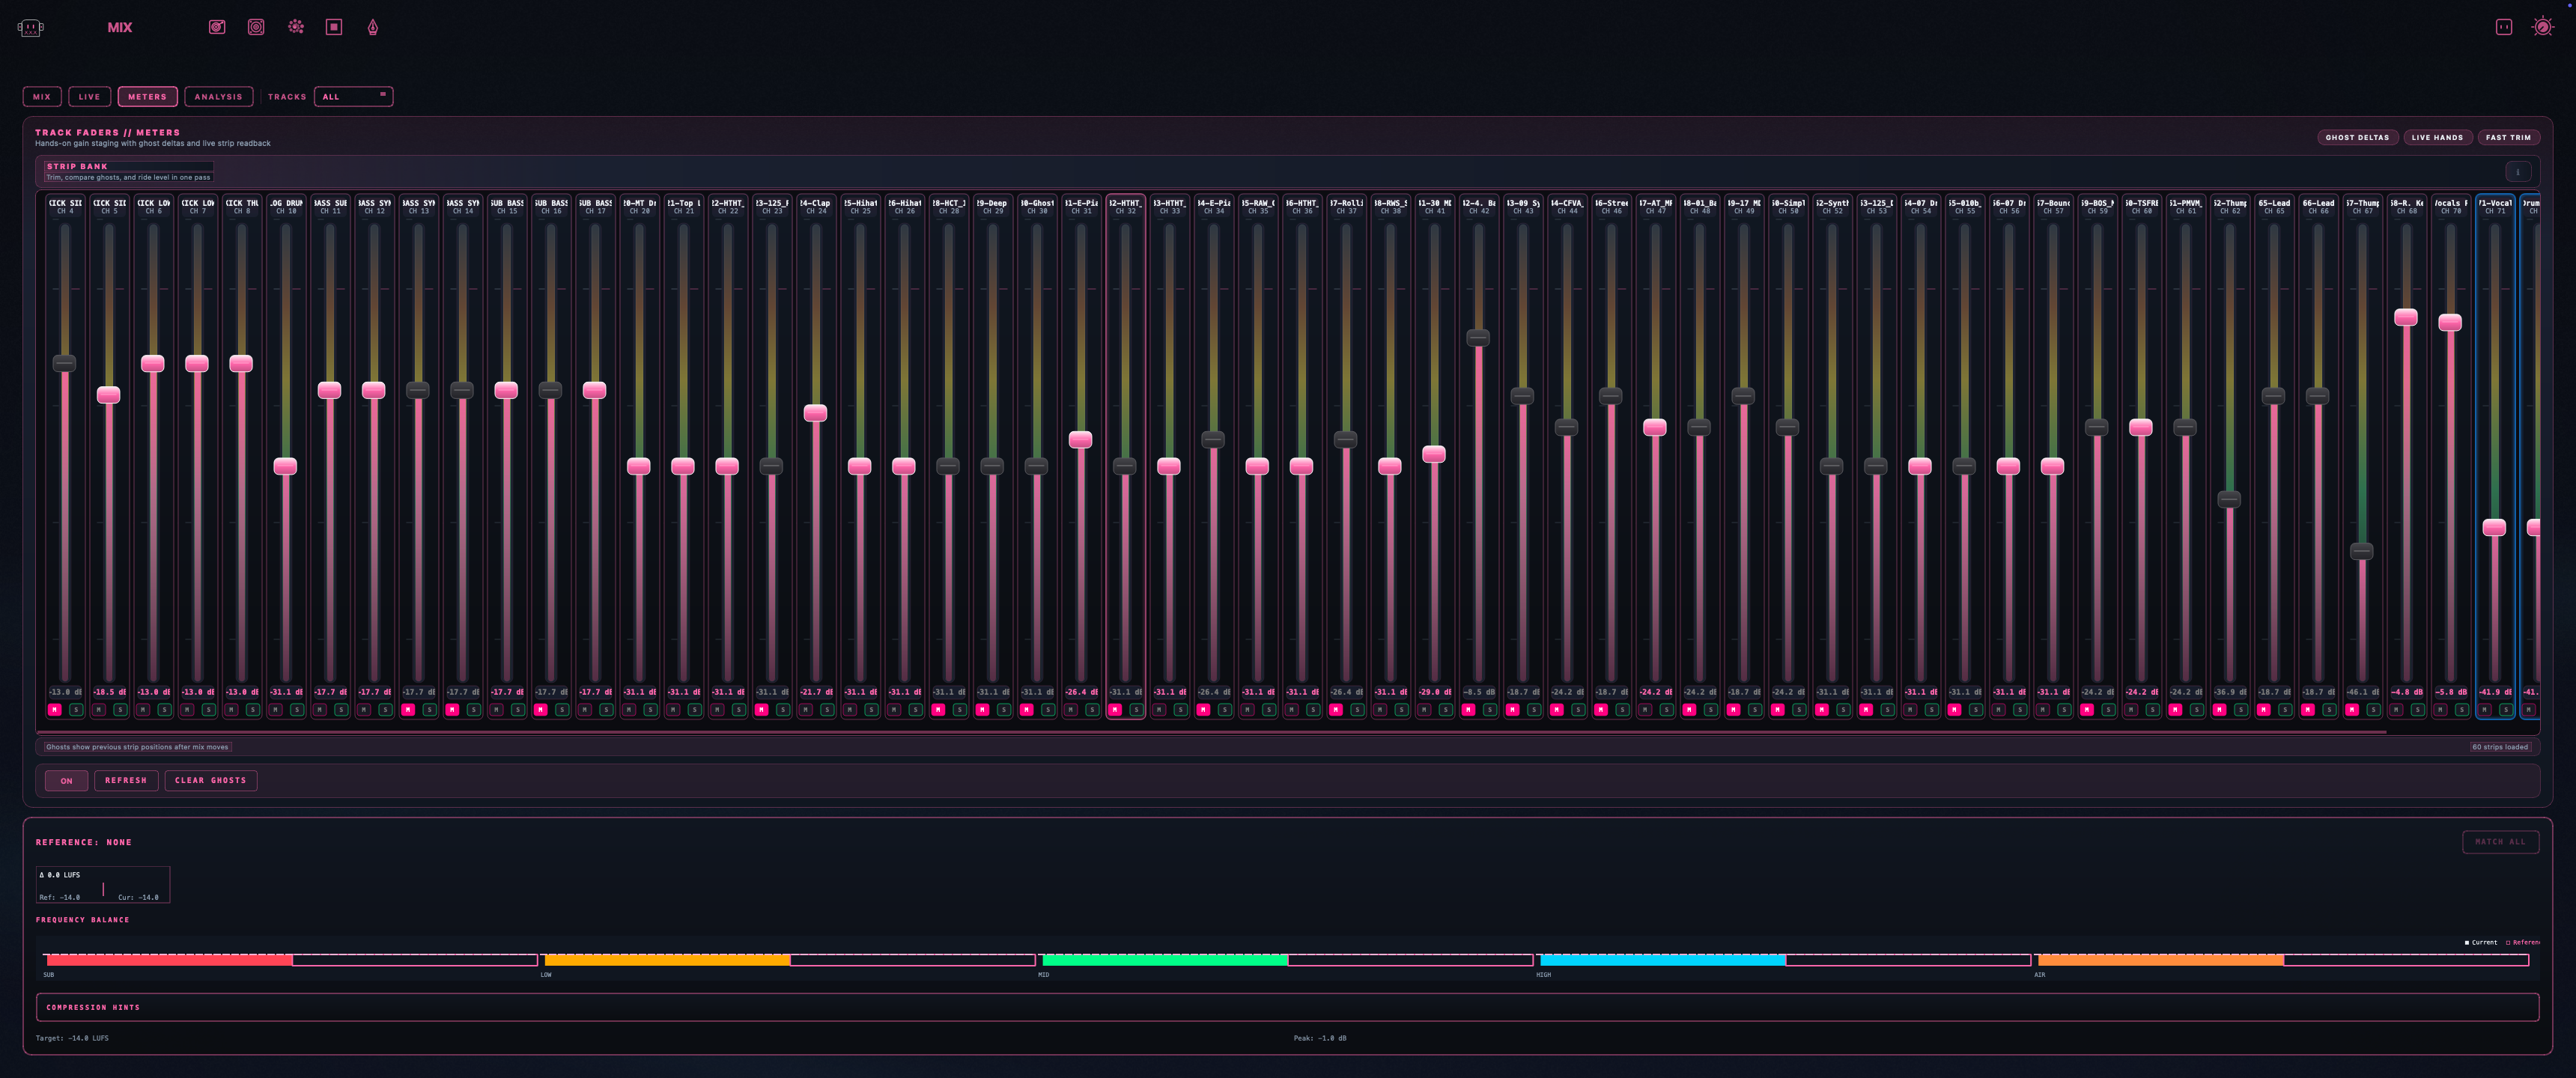Click the square face icon top right
The width and height of the screenshot is (2576, 1078).
click(2504, 27)
